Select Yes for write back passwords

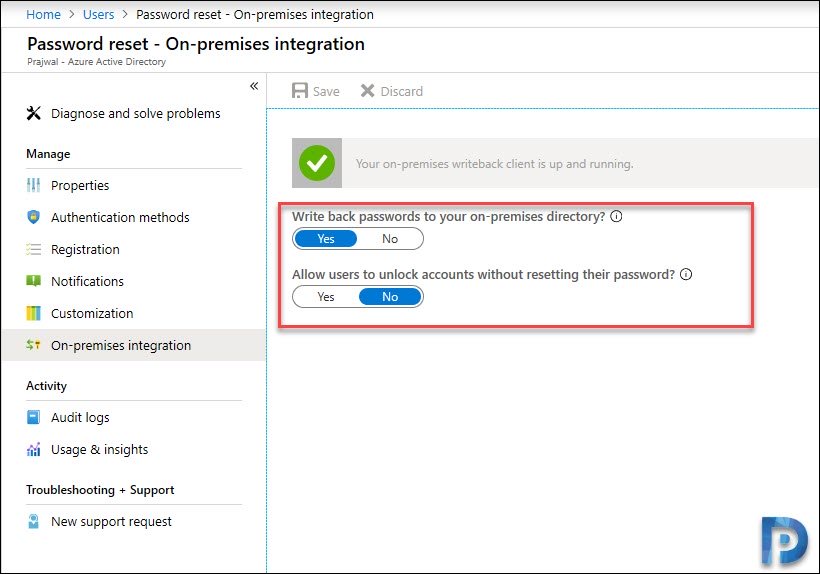pyautogui.click(x=326, y=239)
